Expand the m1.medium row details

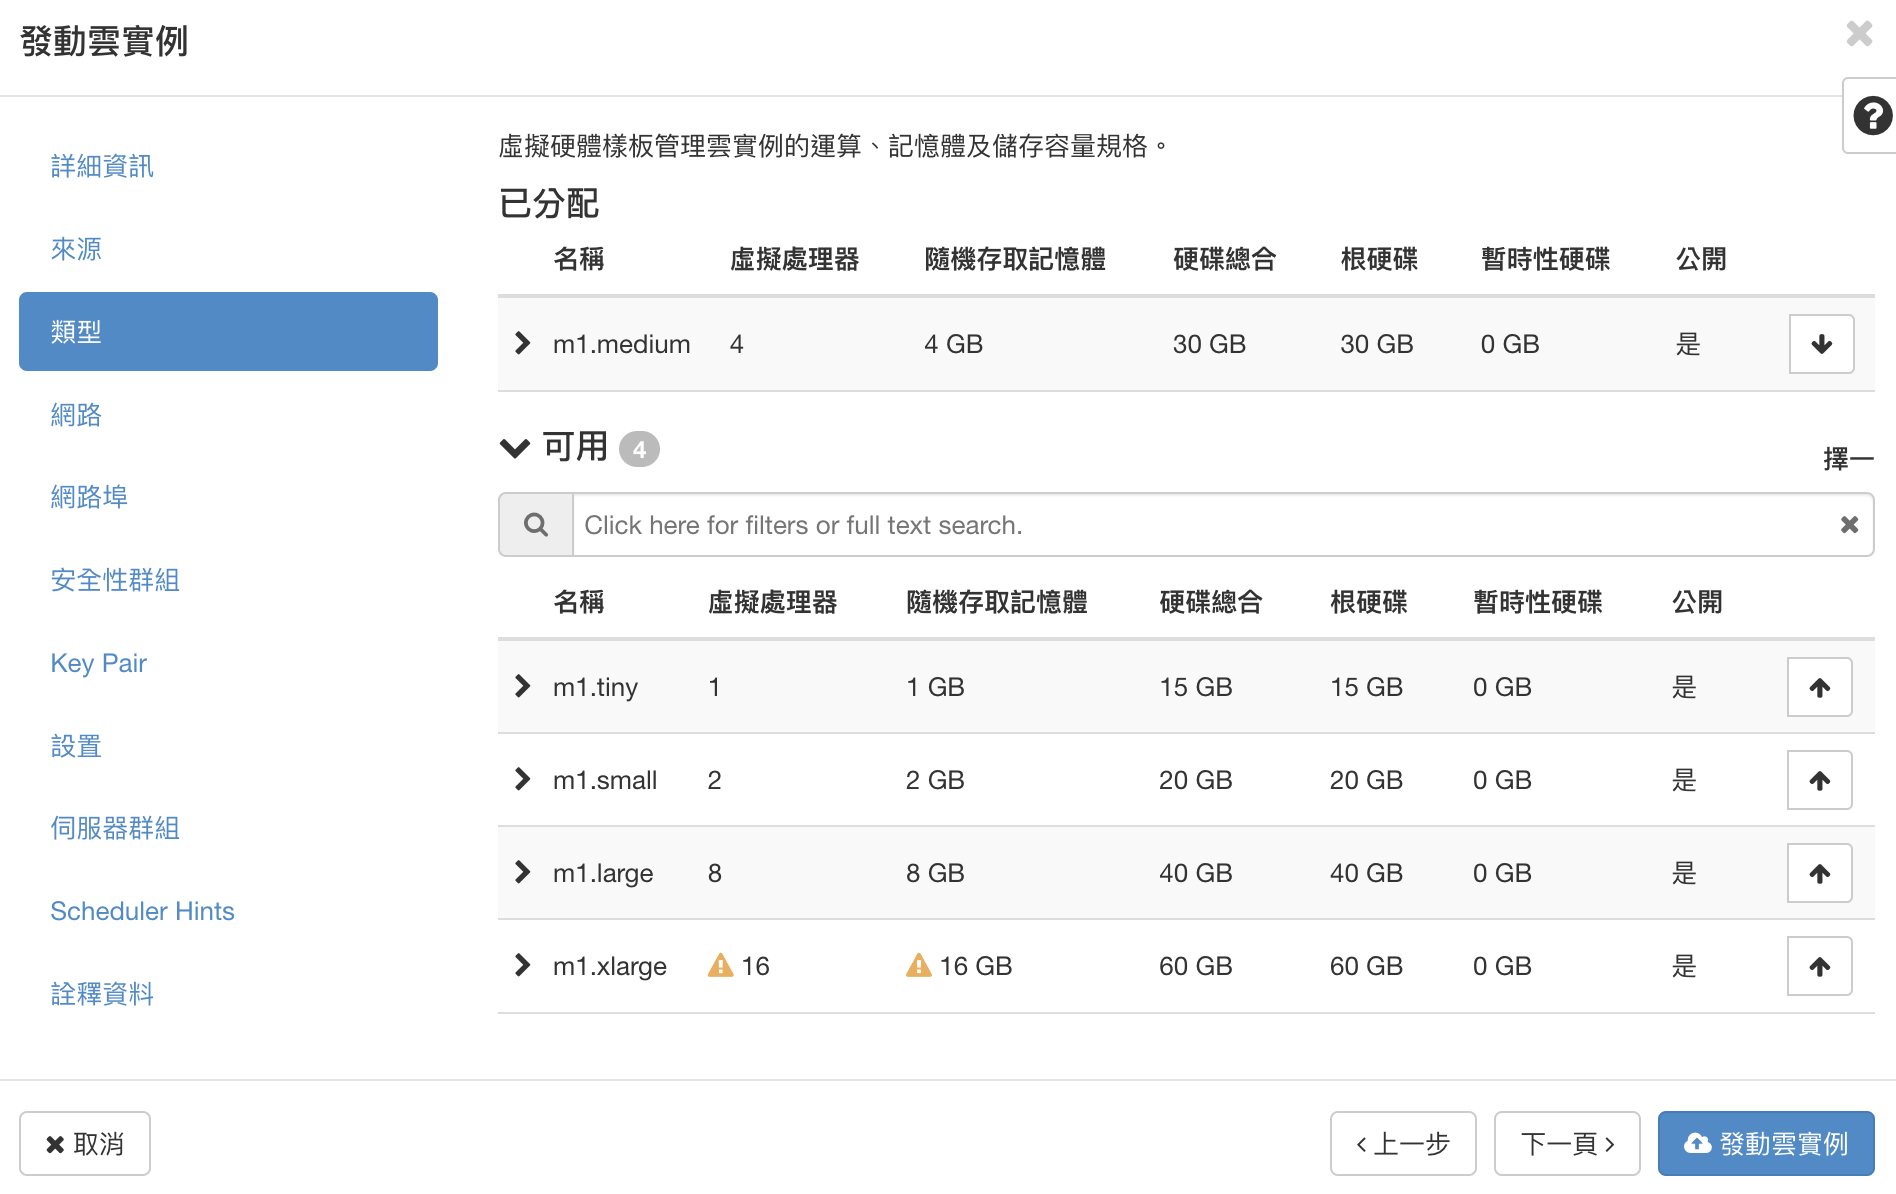click(522, 344)
